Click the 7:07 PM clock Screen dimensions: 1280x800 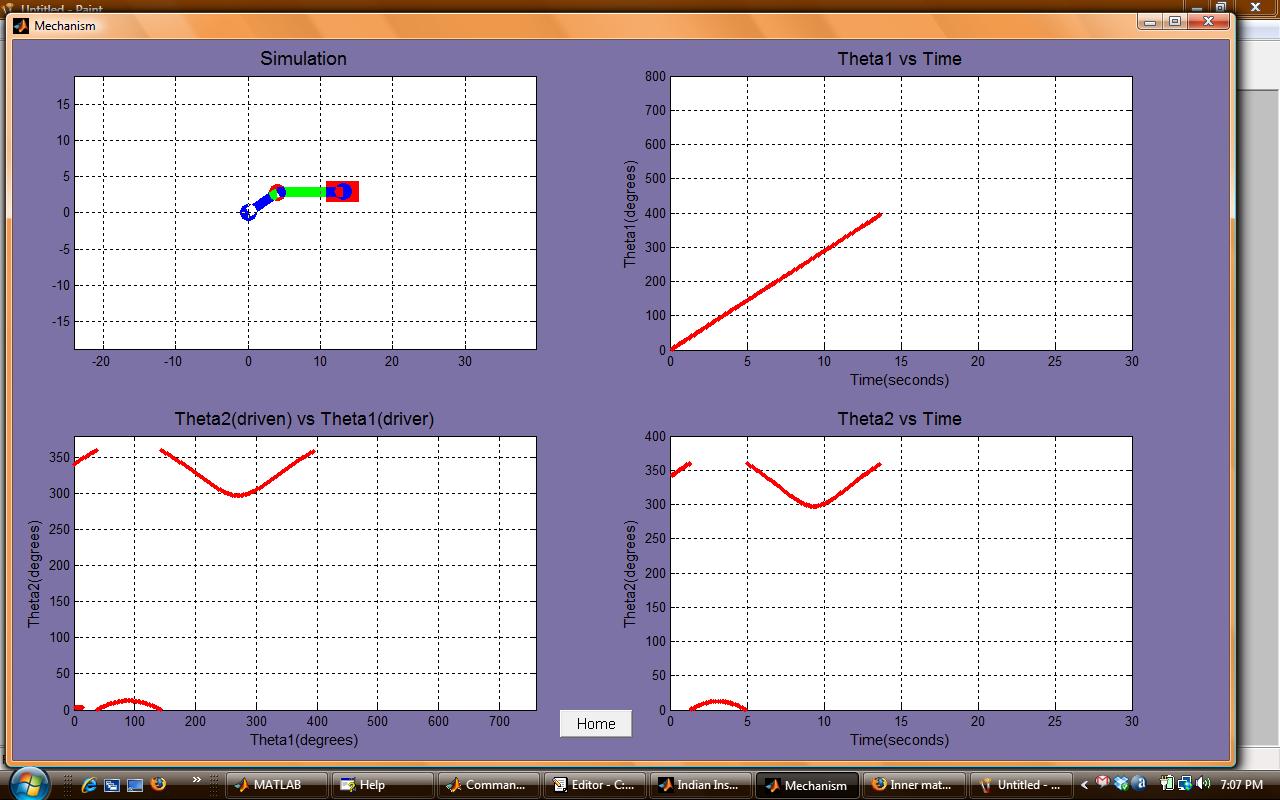1241,784
